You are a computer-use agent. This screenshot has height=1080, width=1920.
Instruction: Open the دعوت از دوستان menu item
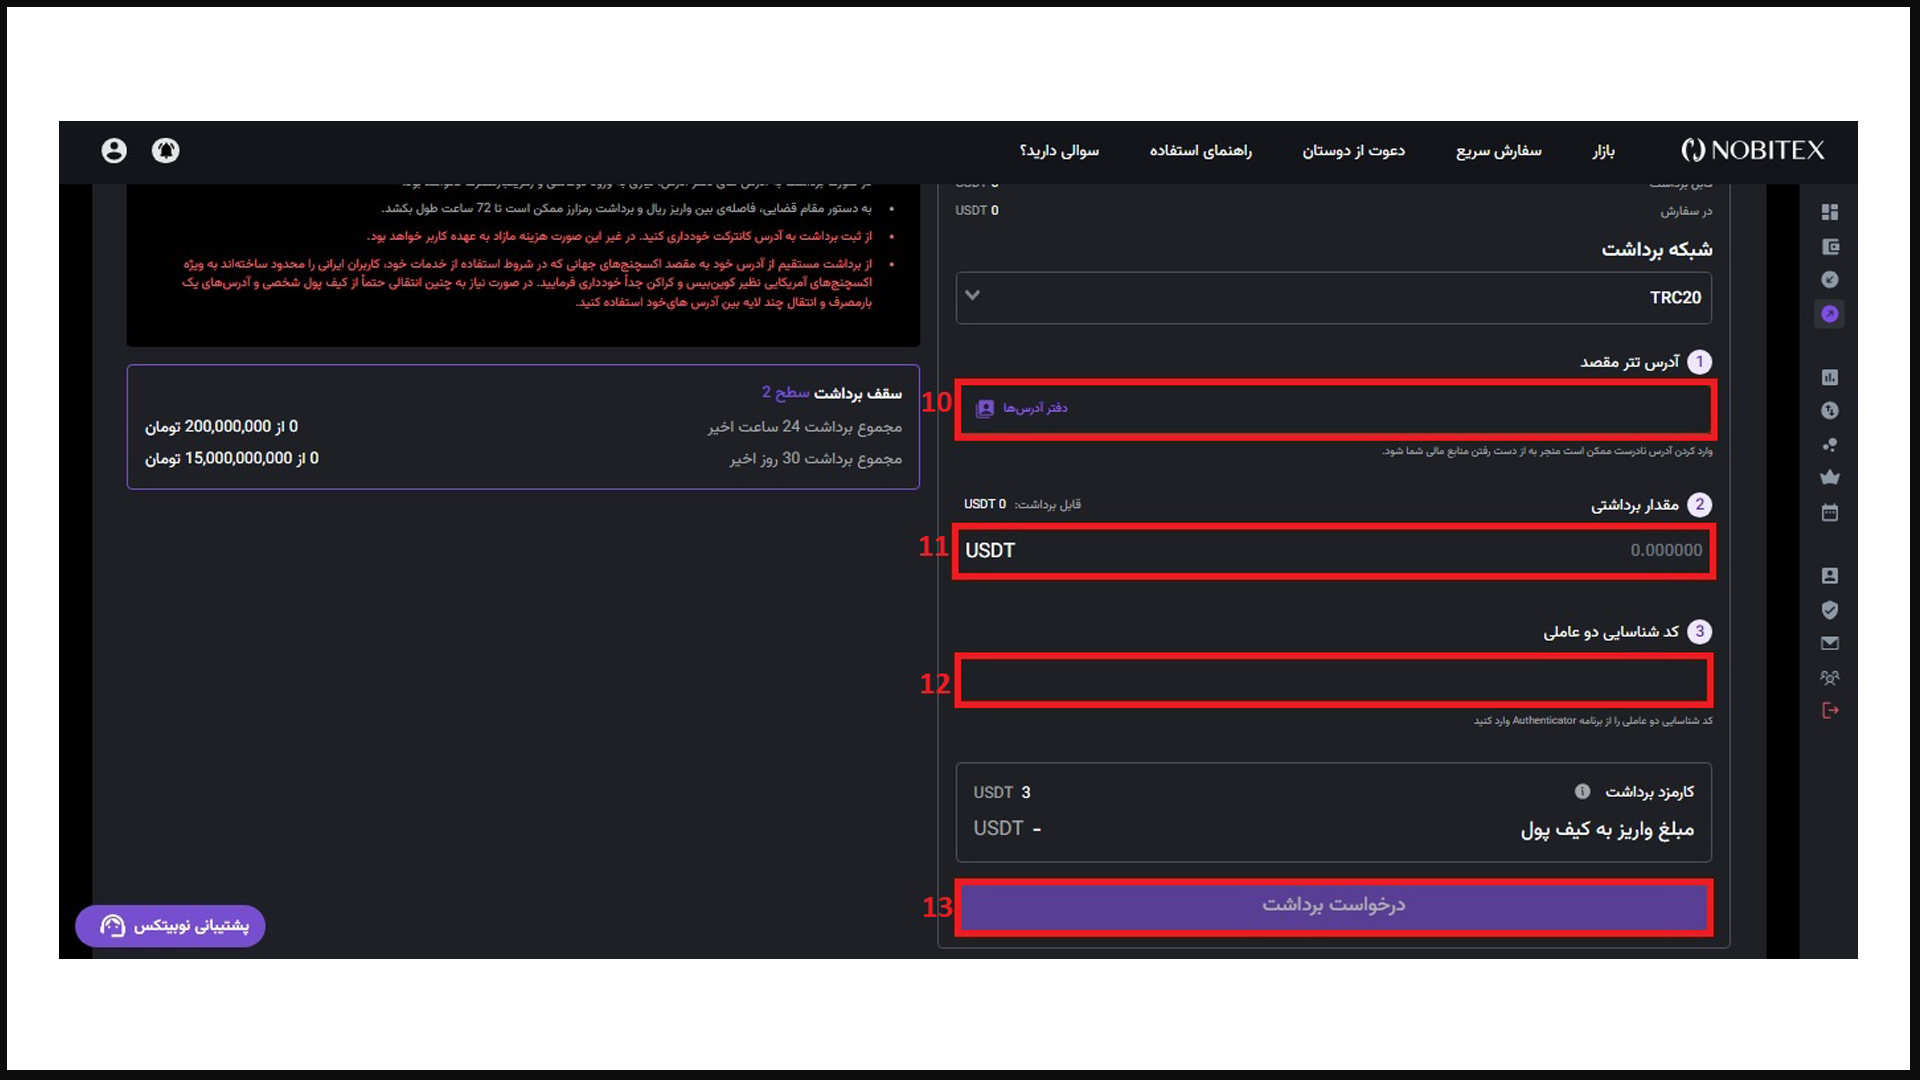point(1353,151)
